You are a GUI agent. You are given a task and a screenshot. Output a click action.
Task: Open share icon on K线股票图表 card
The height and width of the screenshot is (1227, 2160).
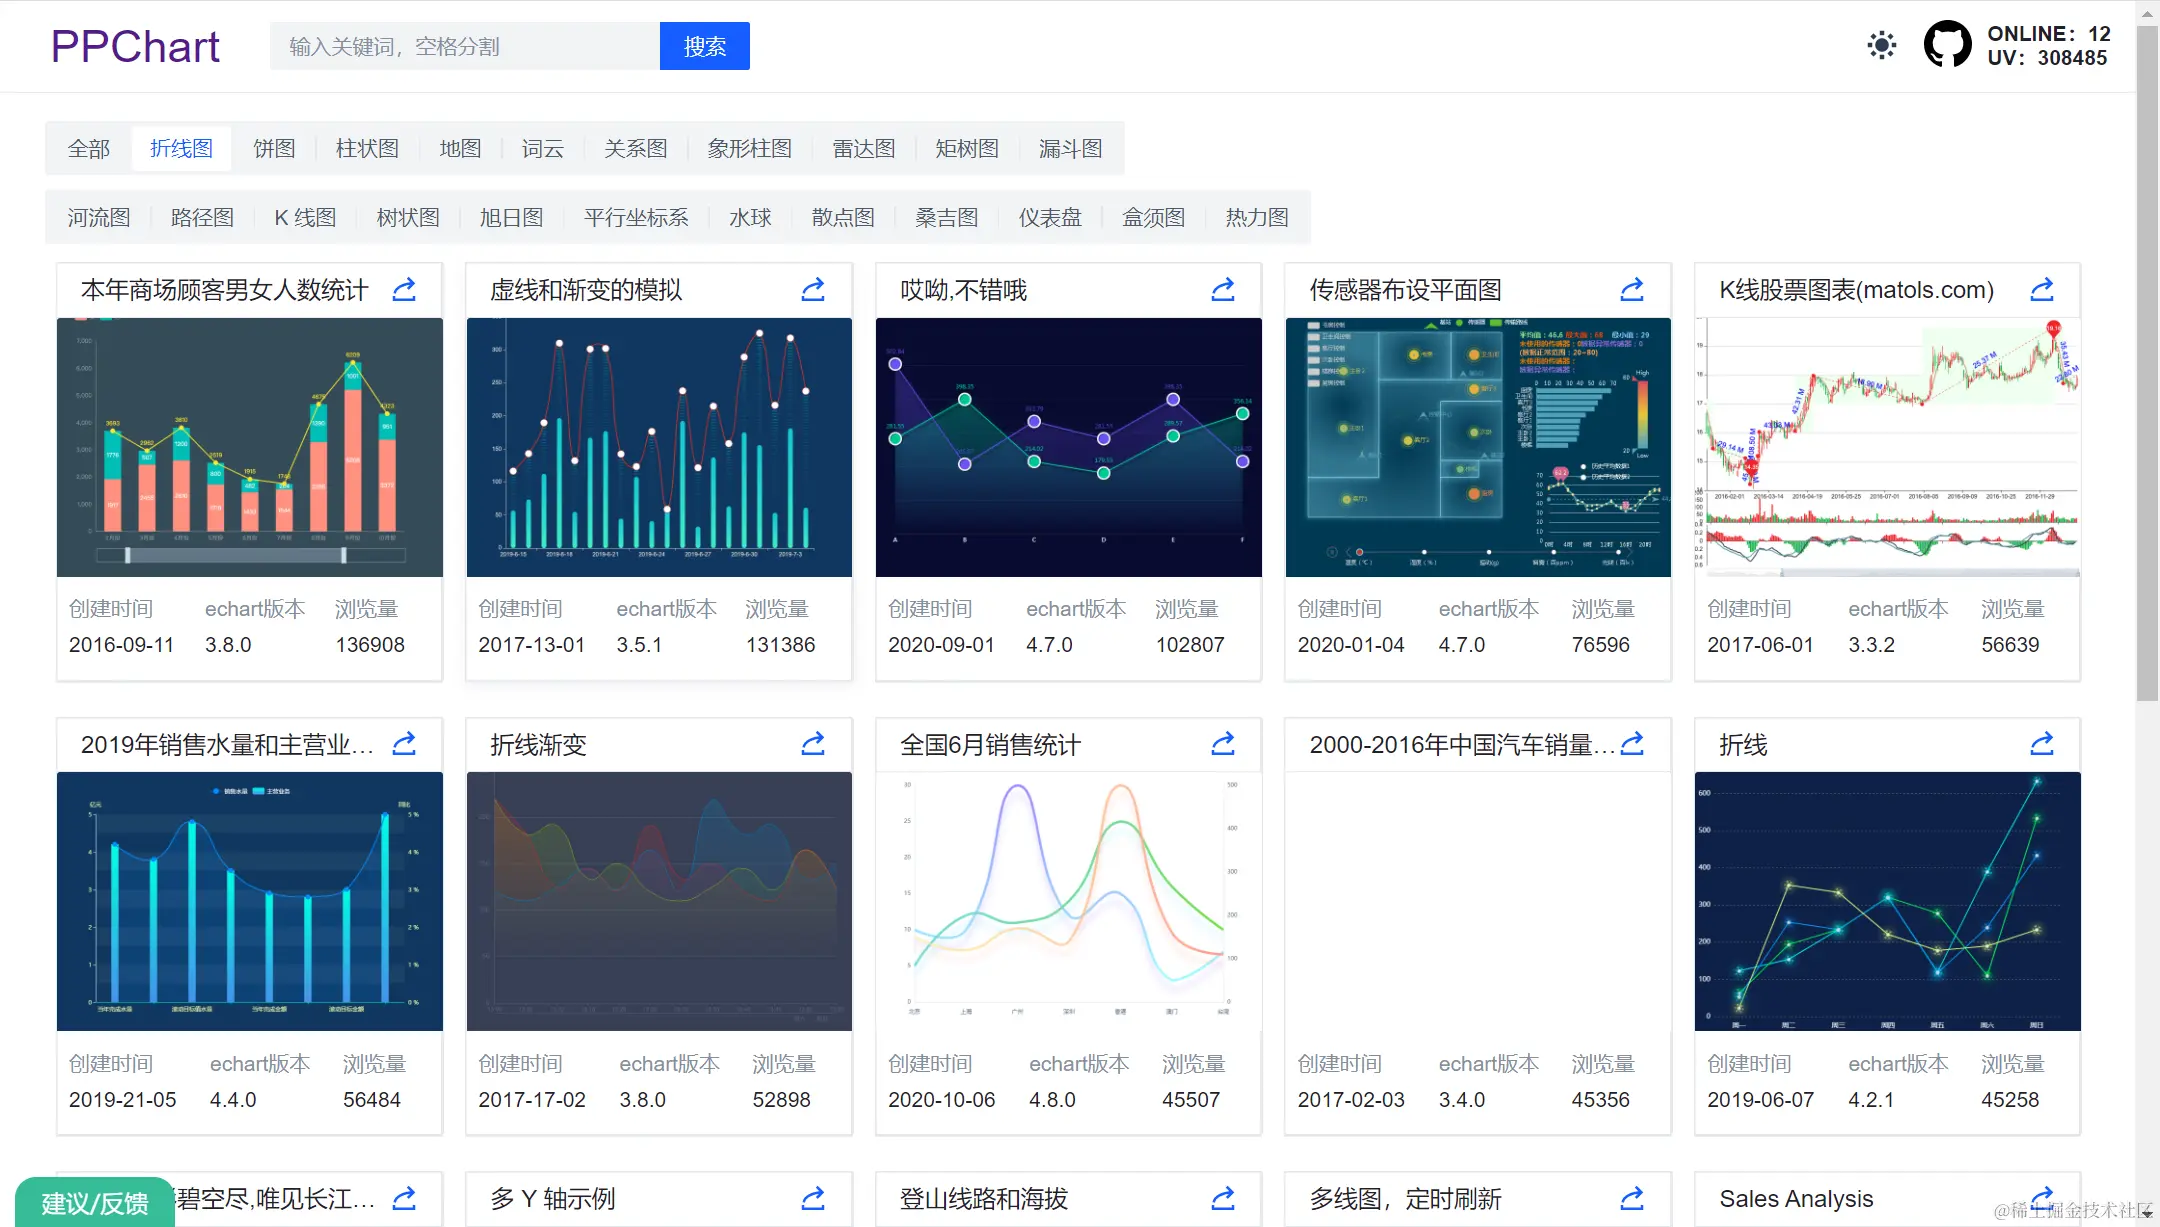coord(2042,290)
